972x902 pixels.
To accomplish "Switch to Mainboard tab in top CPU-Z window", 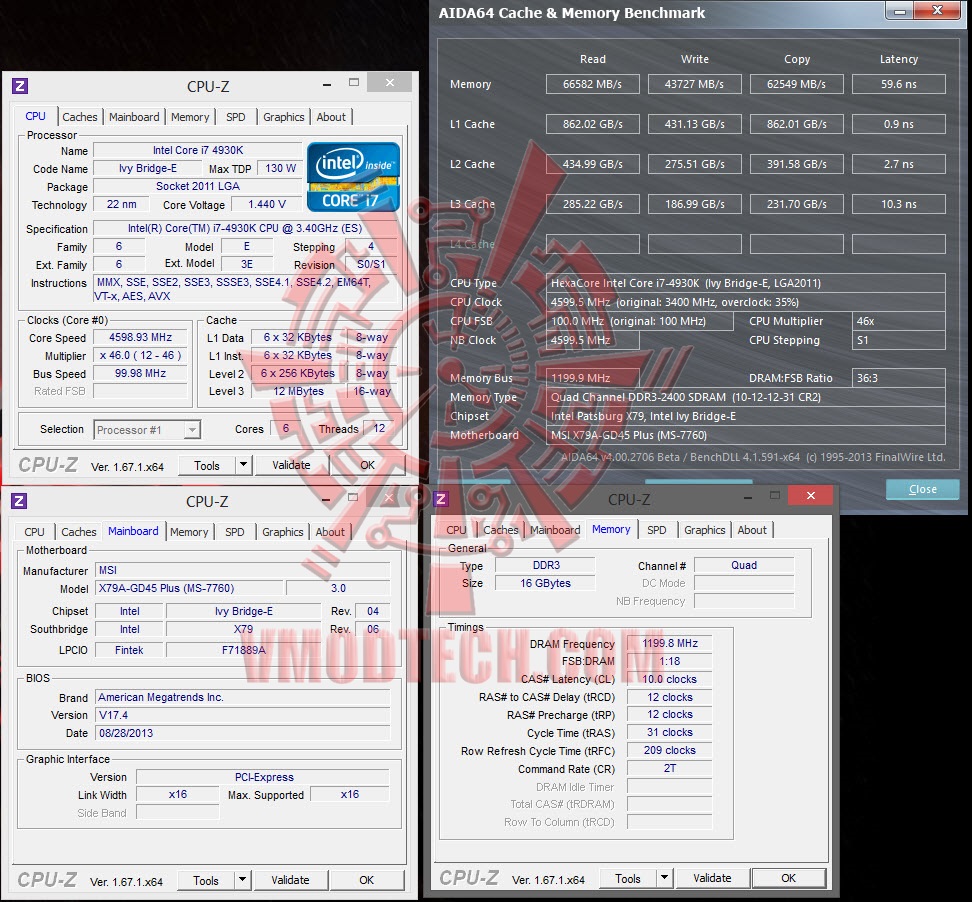I will pos(134,117).
